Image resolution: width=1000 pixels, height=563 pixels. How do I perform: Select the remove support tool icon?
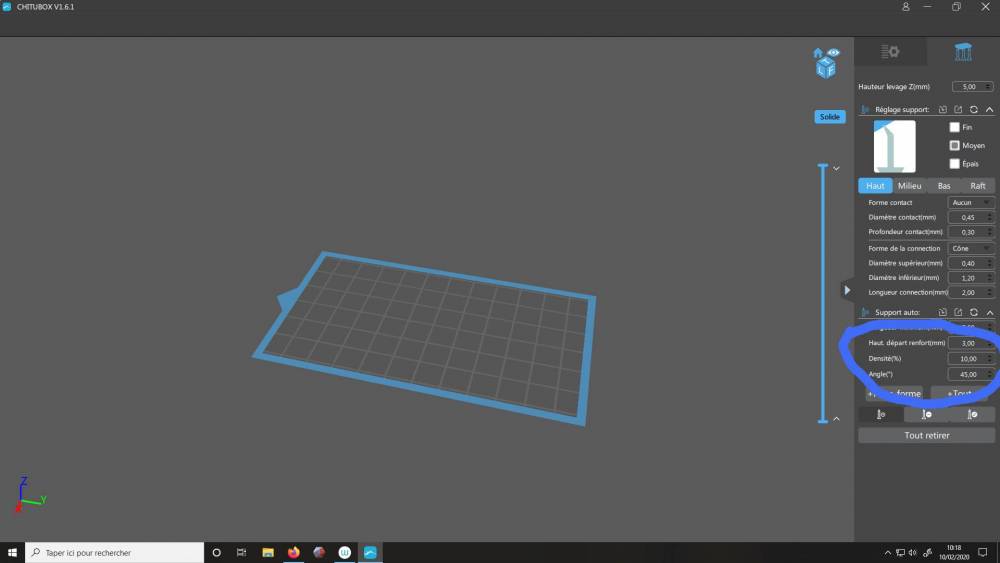pyautogui.click(x=927, y=414)
